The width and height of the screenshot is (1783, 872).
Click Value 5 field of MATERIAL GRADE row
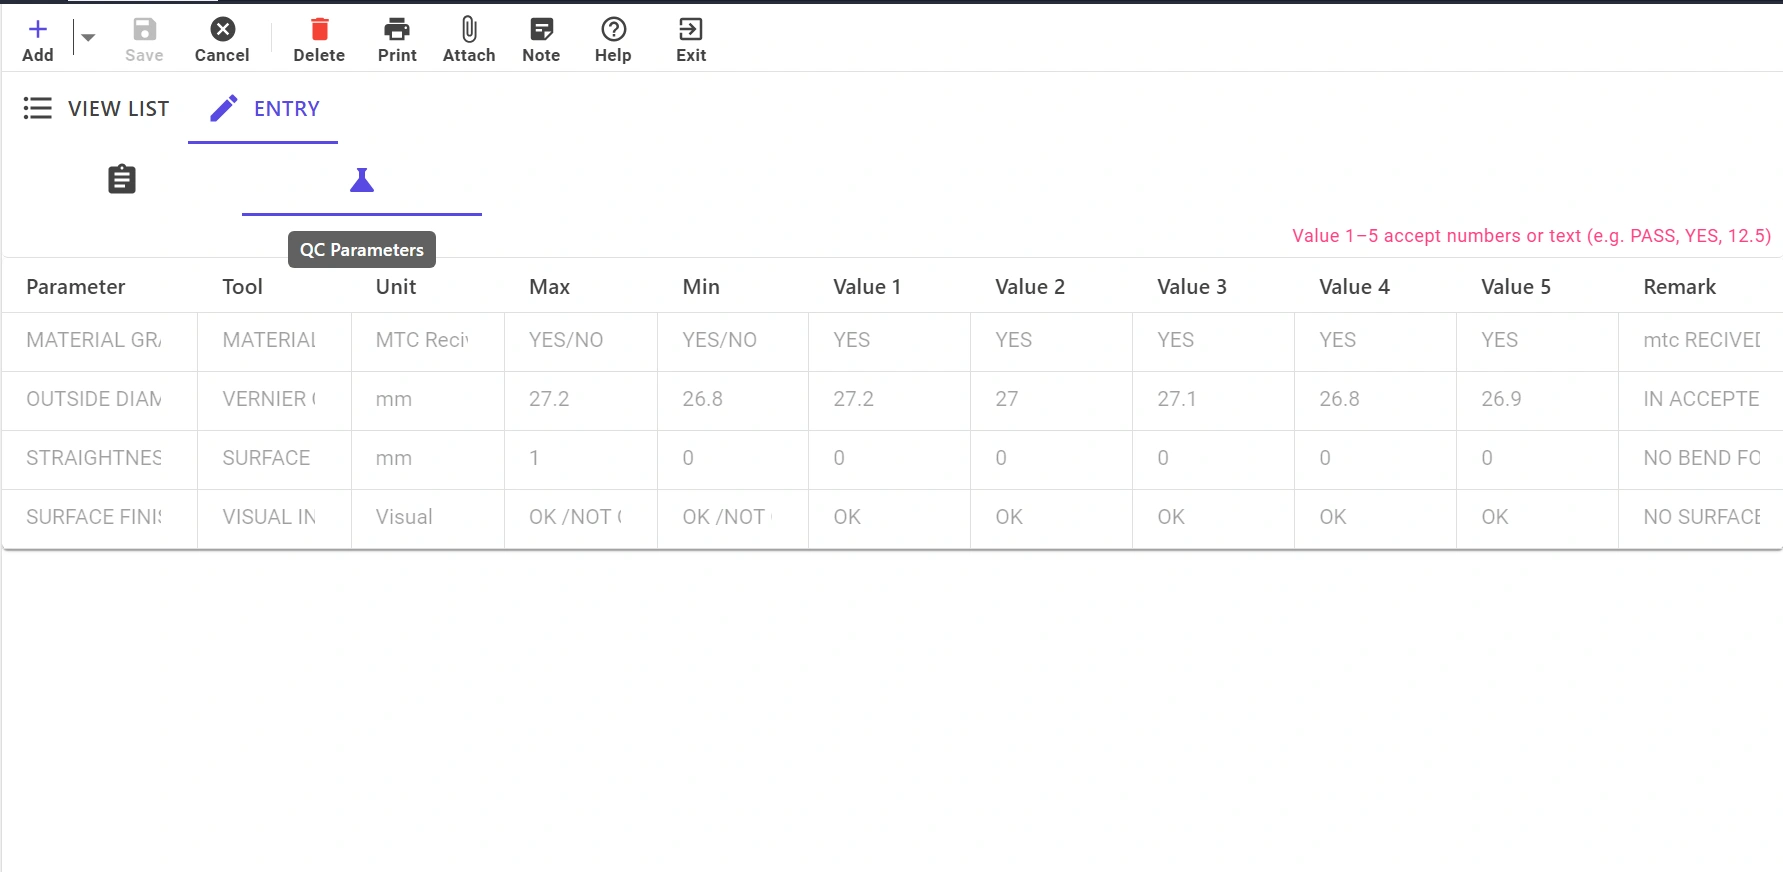click(x=1537, y=341)
